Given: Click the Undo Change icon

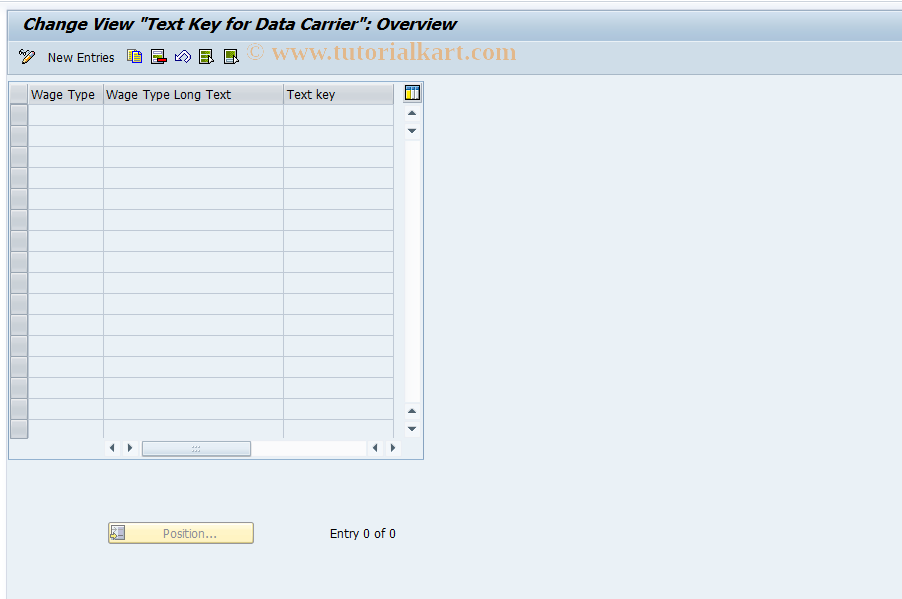Looking at the screenshot, I should tap(183, 57).
